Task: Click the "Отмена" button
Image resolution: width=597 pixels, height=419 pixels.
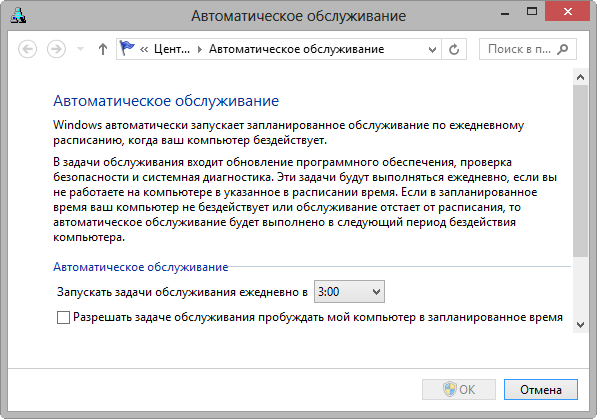Action: 541,389
